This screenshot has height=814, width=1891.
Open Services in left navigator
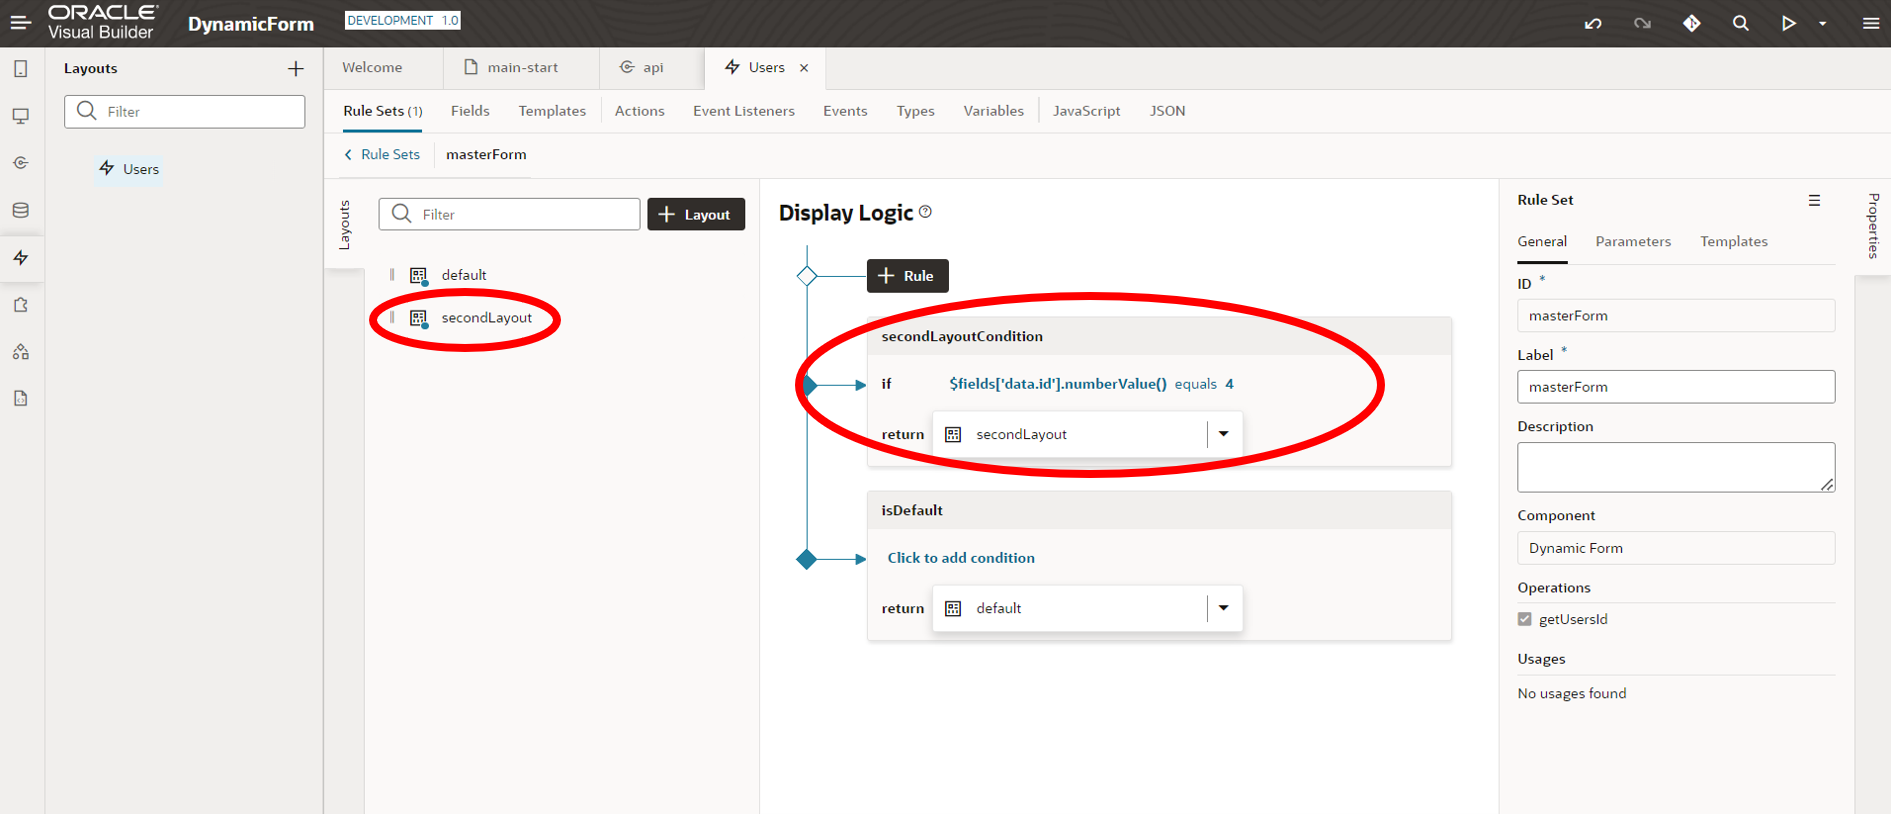pyautogui.click(x=21, y=163)
